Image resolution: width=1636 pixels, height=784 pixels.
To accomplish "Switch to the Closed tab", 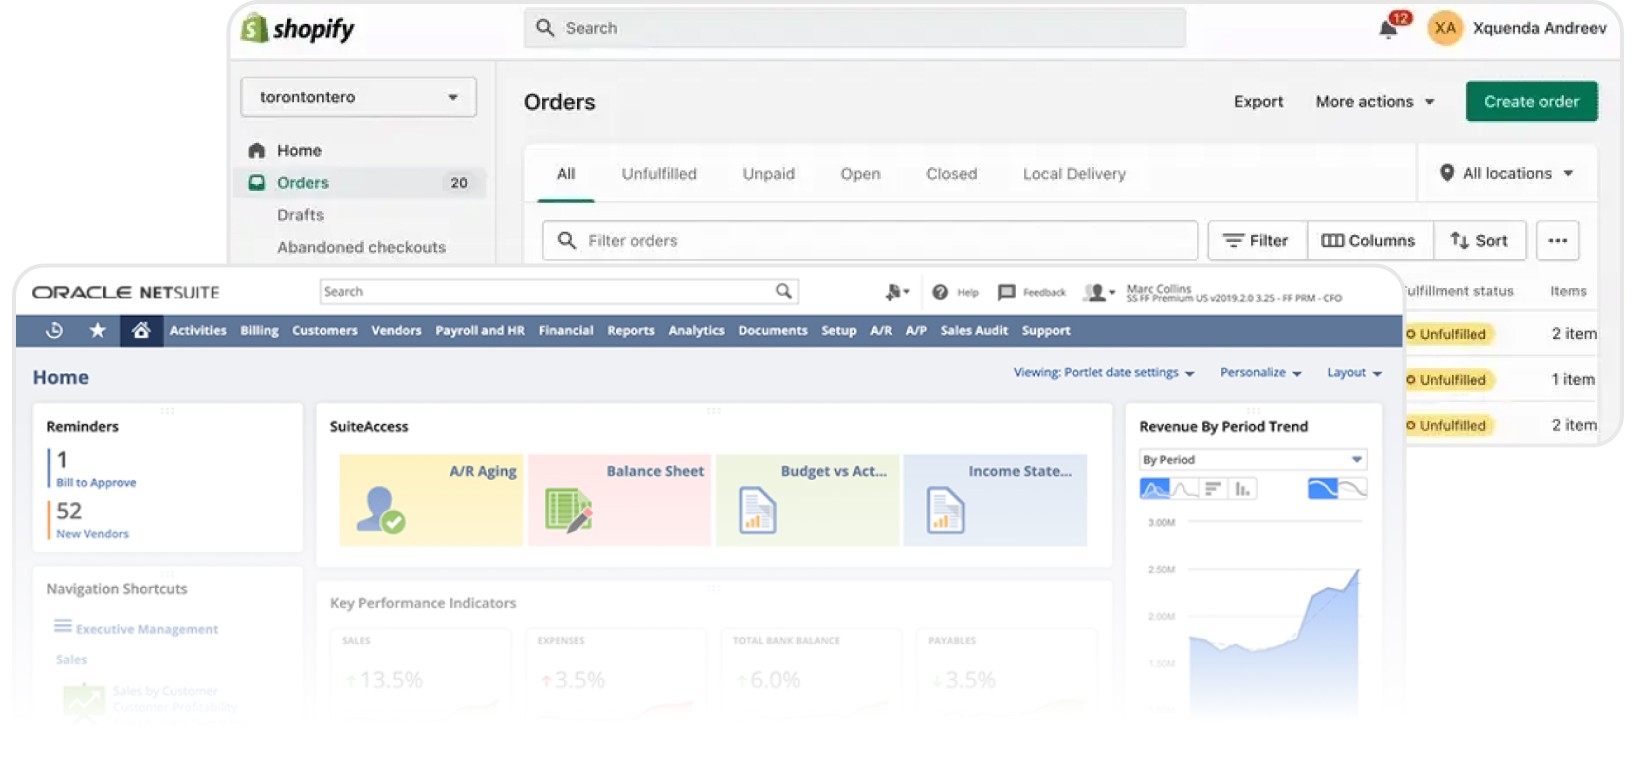I will (951, 173).
